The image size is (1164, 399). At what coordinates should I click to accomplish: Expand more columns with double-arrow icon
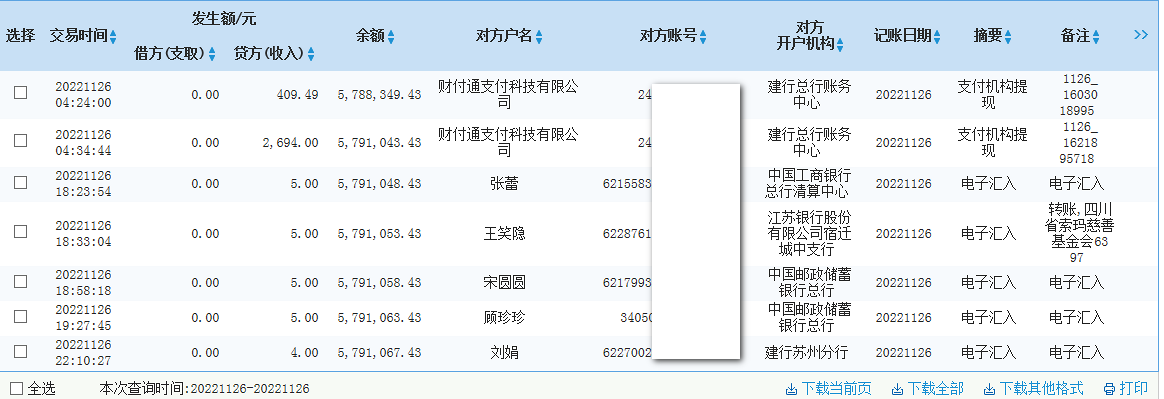[x=1142, y=35]
